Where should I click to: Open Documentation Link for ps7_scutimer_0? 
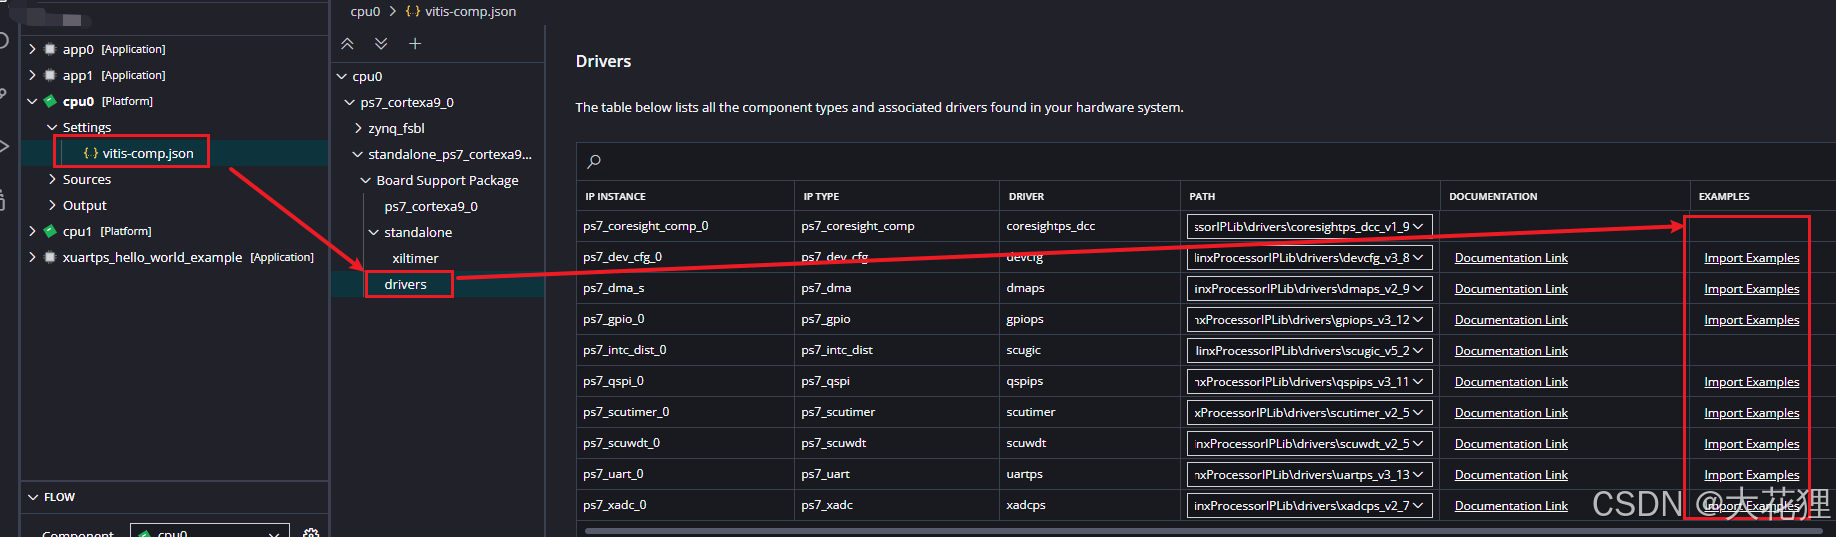(x=1511, y=413)
